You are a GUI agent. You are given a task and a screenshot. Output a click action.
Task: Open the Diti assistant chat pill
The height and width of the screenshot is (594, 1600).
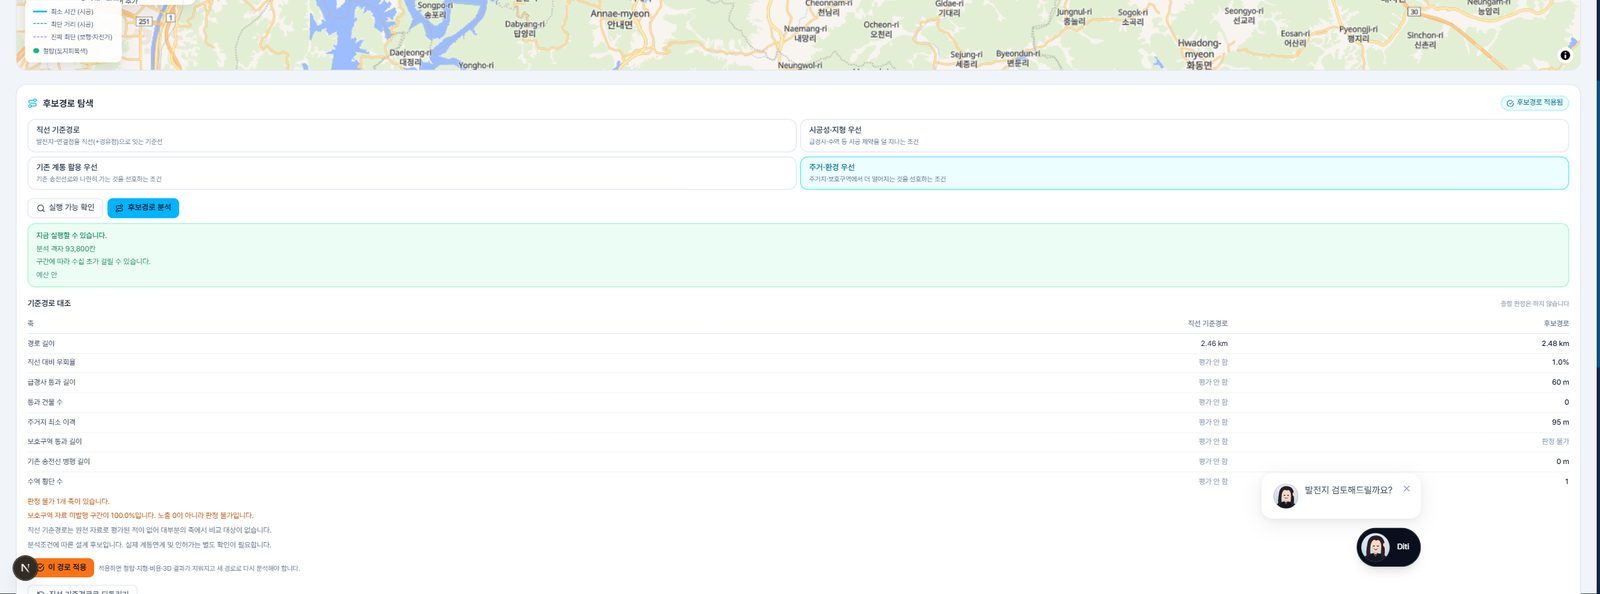[1388, 547]
